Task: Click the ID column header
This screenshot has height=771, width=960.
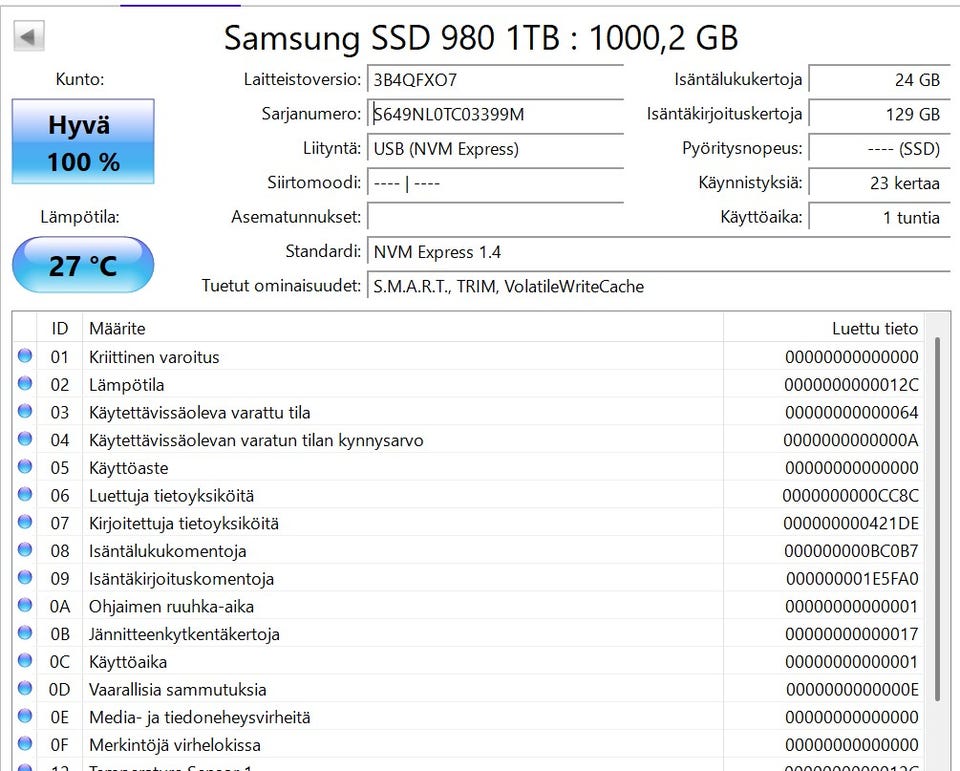Action: coord(60,328)
